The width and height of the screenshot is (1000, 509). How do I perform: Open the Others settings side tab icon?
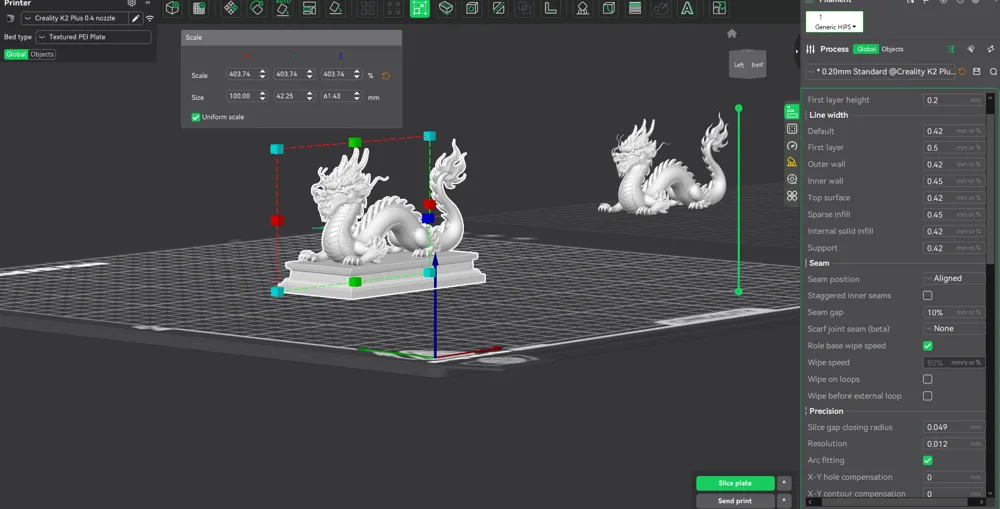[x=792, y=196]
